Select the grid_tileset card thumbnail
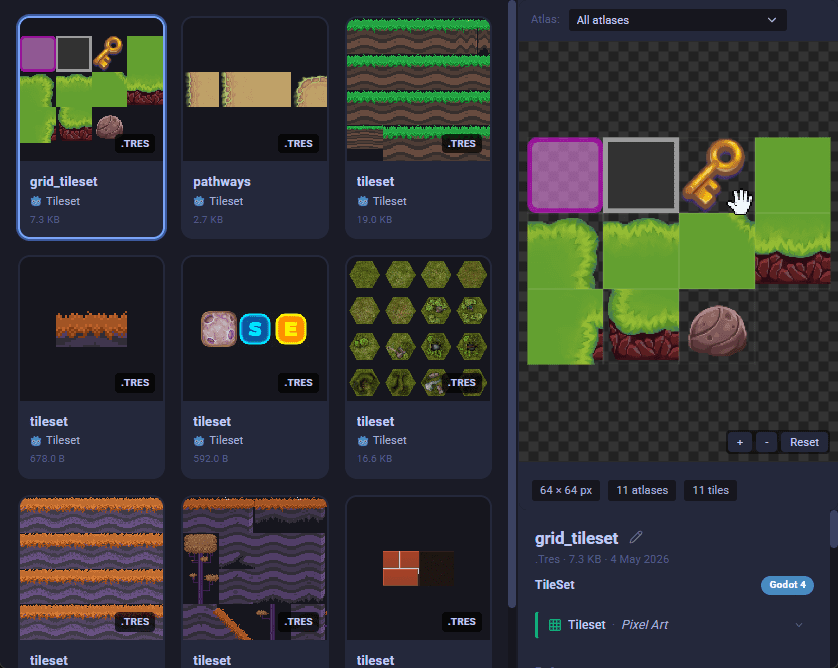838x668 pixels. pyautogui.click(x=91, y=89)
